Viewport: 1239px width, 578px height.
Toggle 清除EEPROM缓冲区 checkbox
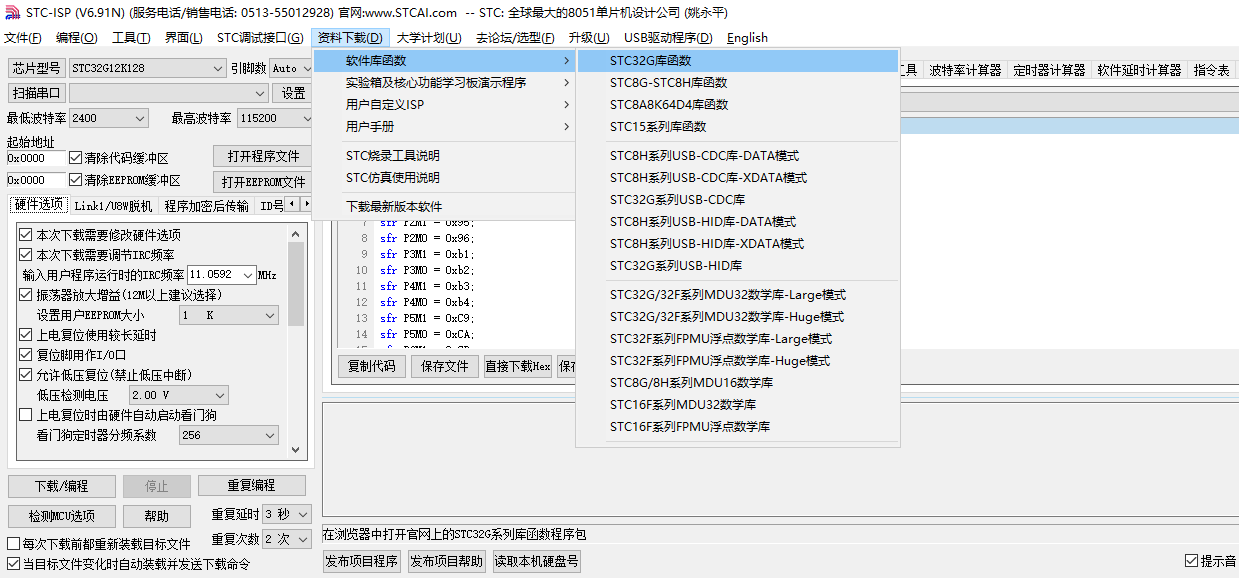point(75,181)
